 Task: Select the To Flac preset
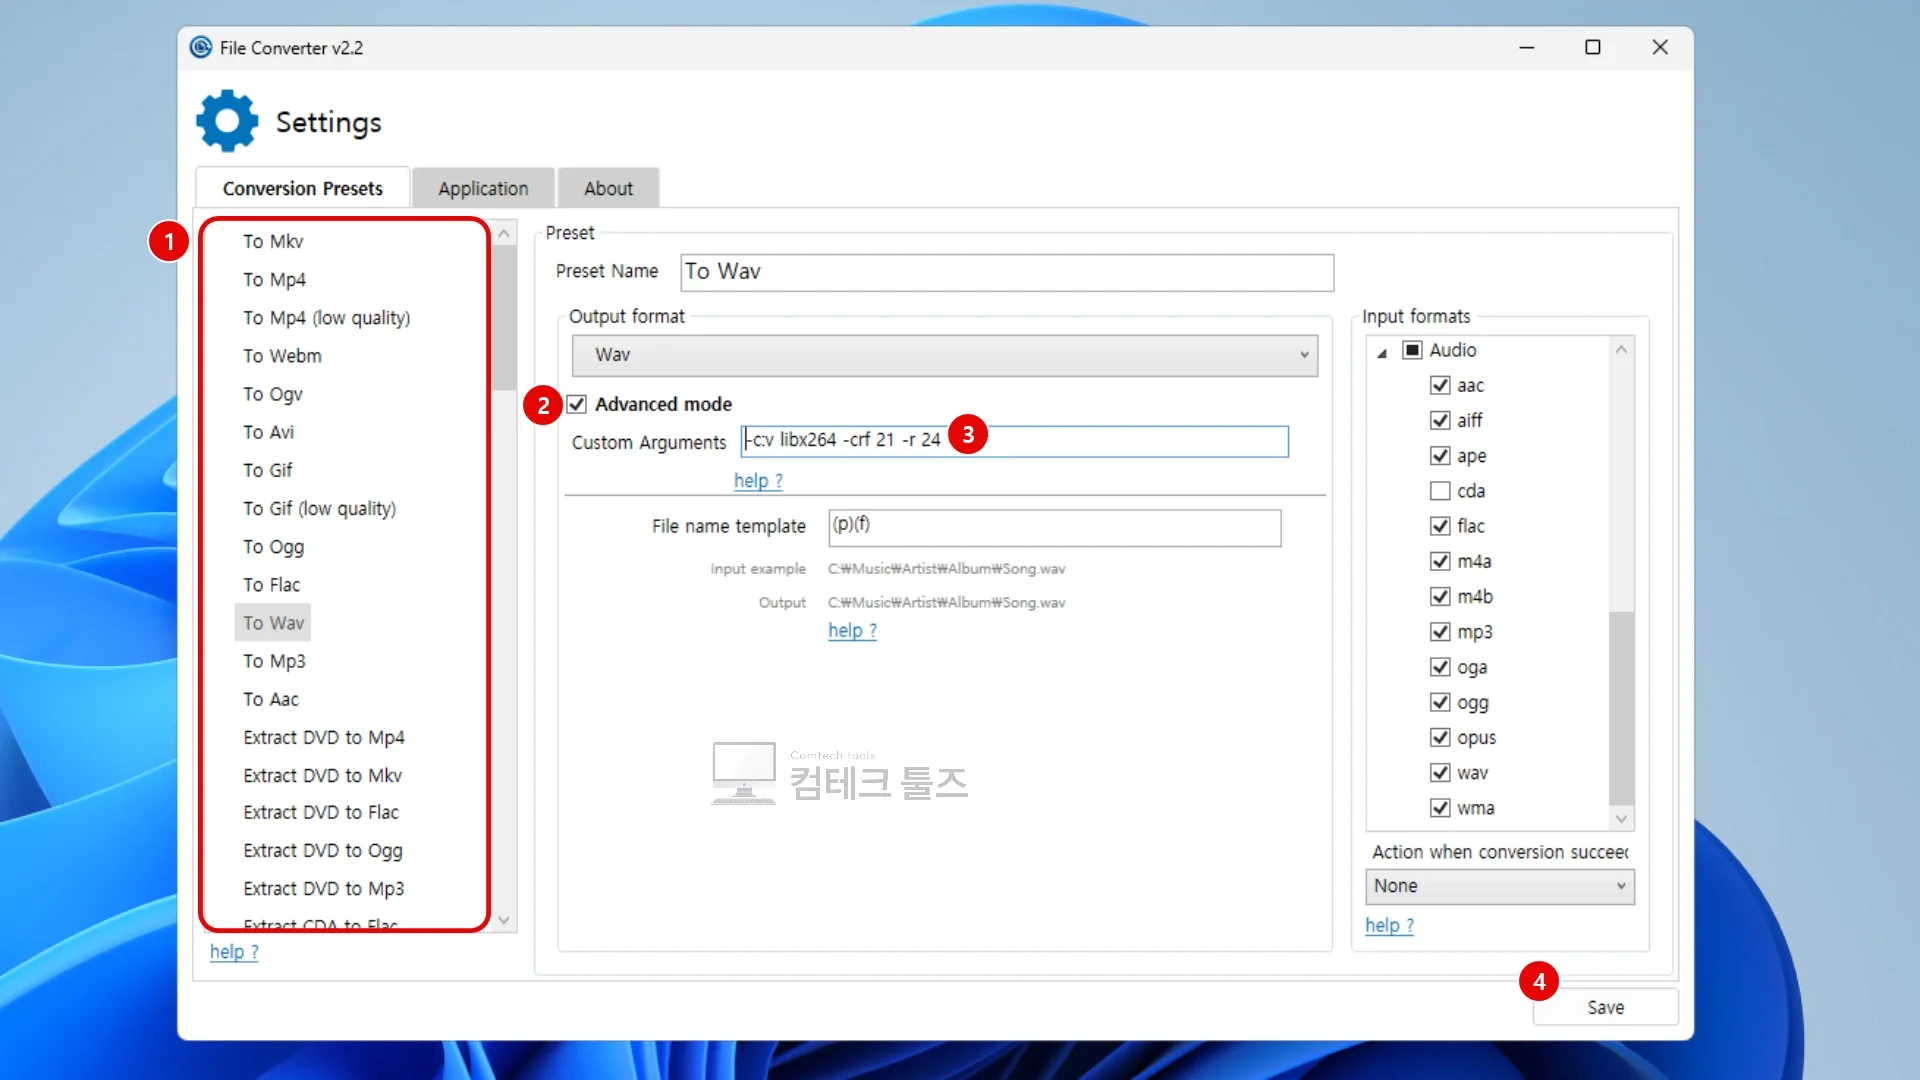click(272, 585)
